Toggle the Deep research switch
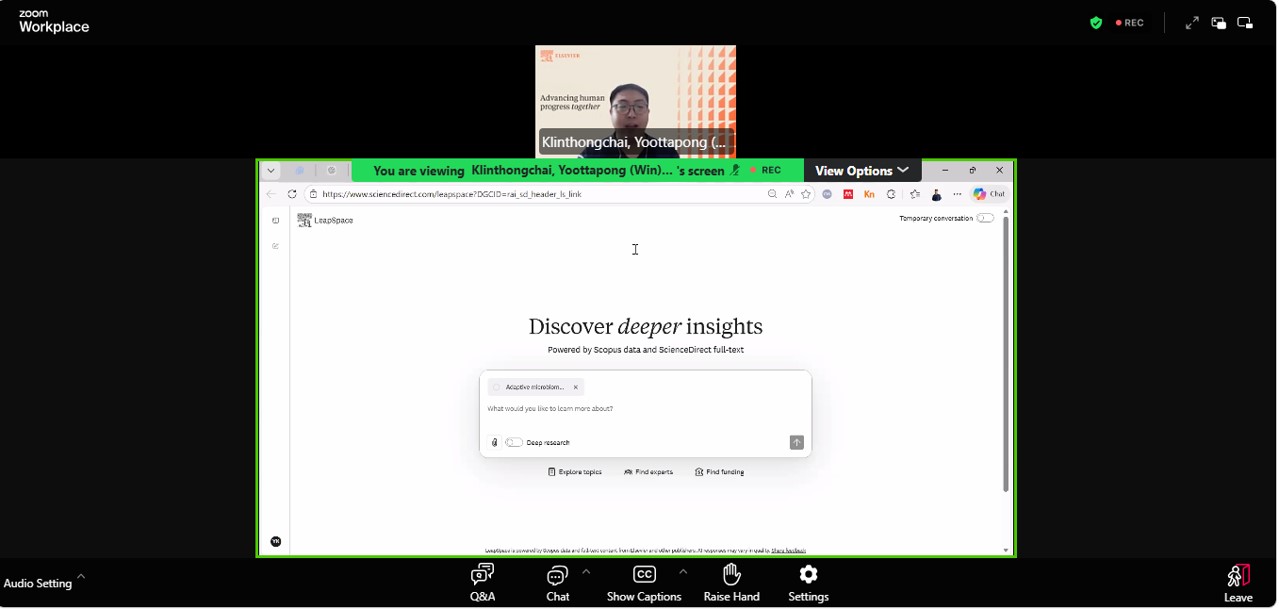The height and width of the screenshot is (609, 1279). point(514,443)
